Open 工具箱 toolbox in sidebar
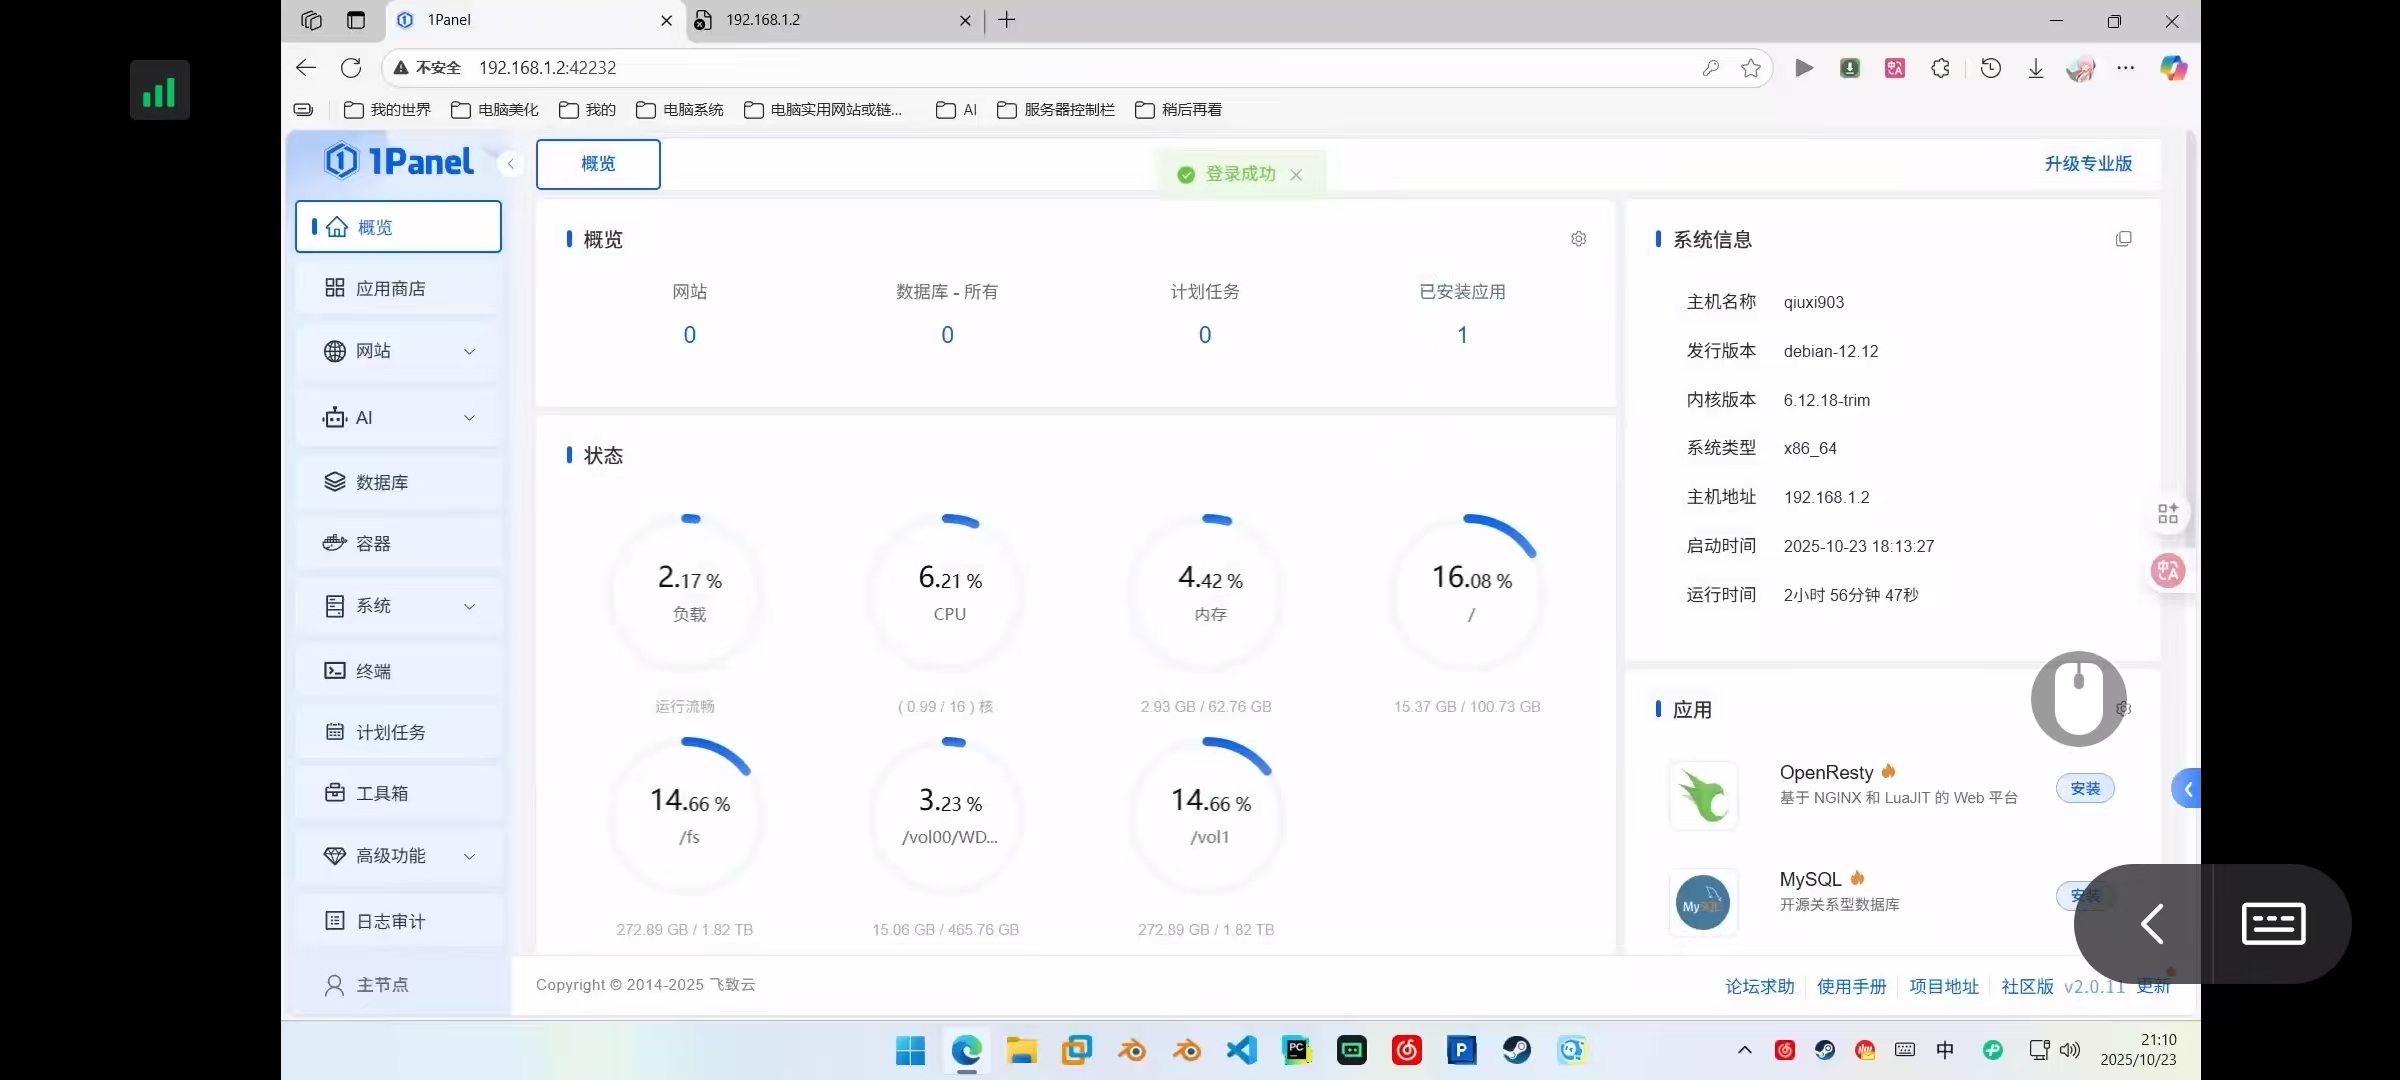This screenshot has width=2400, height=1080. pyautogui.click(x=381, y=794)
